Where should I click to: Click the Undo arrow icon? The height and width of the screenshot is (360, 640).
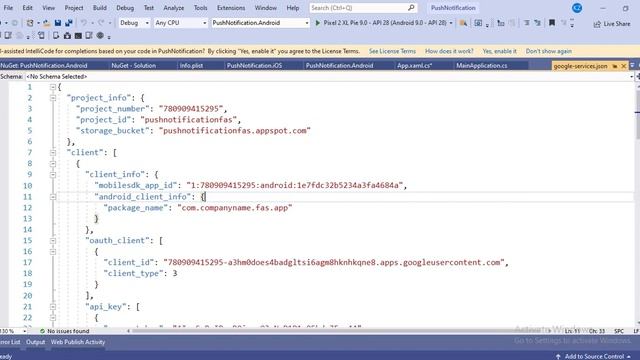click(84, 23)
